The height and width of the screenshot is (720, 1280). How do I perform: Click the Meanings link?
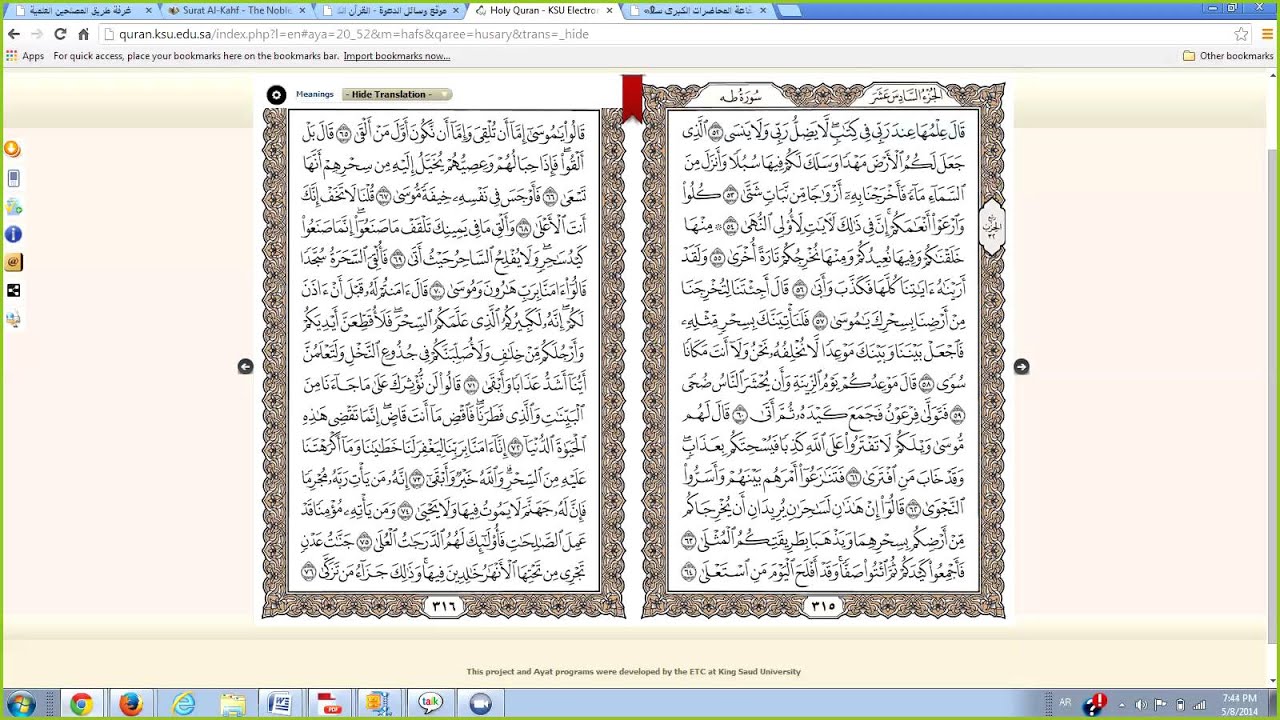(315, 94)
